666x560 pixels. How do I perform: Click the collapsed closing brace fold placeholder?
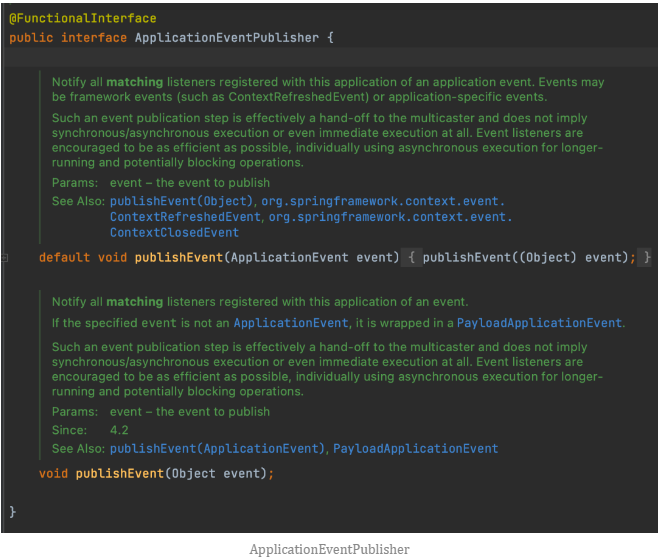coord(646,257)
